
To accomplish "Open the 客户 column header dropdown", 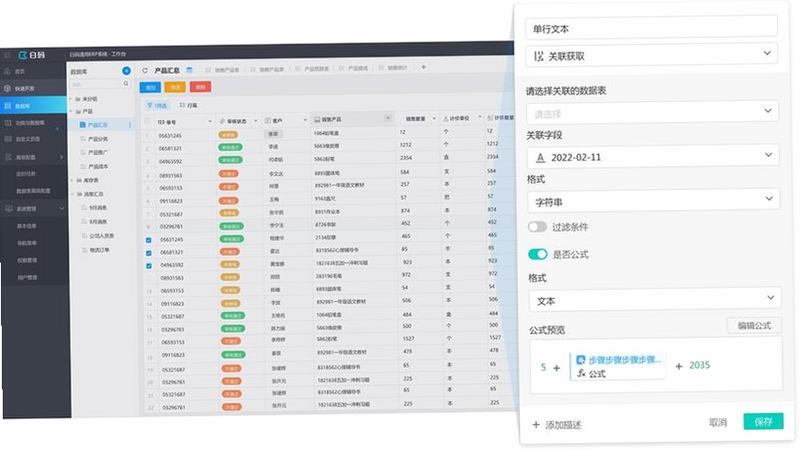I will click(x=305, y=120).
